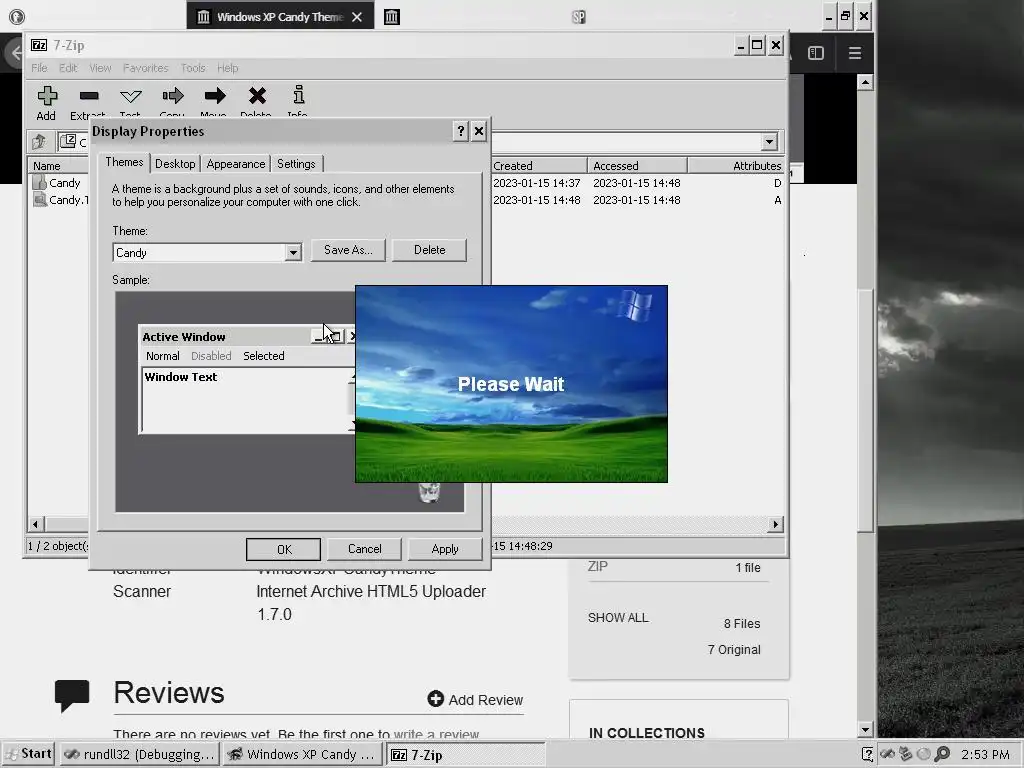1024x768 pixels.
Task: Open the 7-Zip File menu
Action: click(x=39, y=68)
